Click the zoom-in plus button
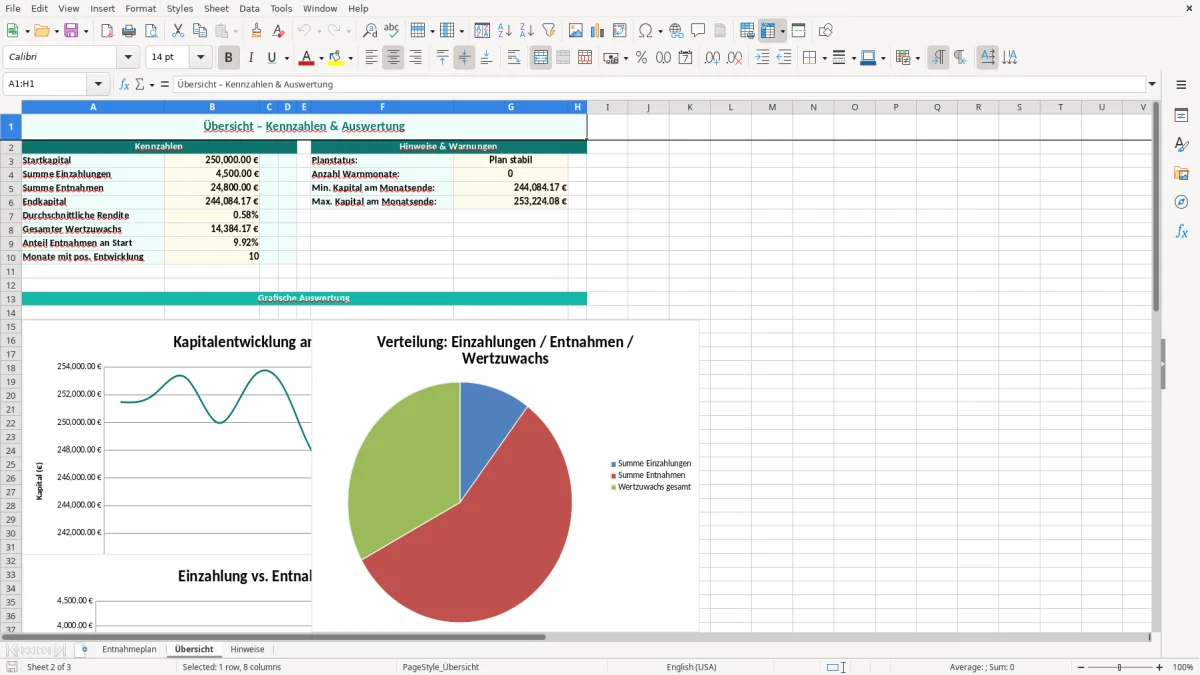Viewport: 1200px width, 675px height. (1159, 667)
